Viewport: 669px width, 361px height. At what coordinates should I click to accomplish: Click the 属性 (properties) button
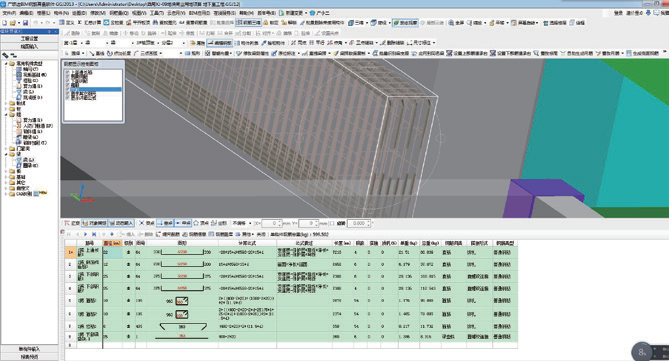point(197,43)
